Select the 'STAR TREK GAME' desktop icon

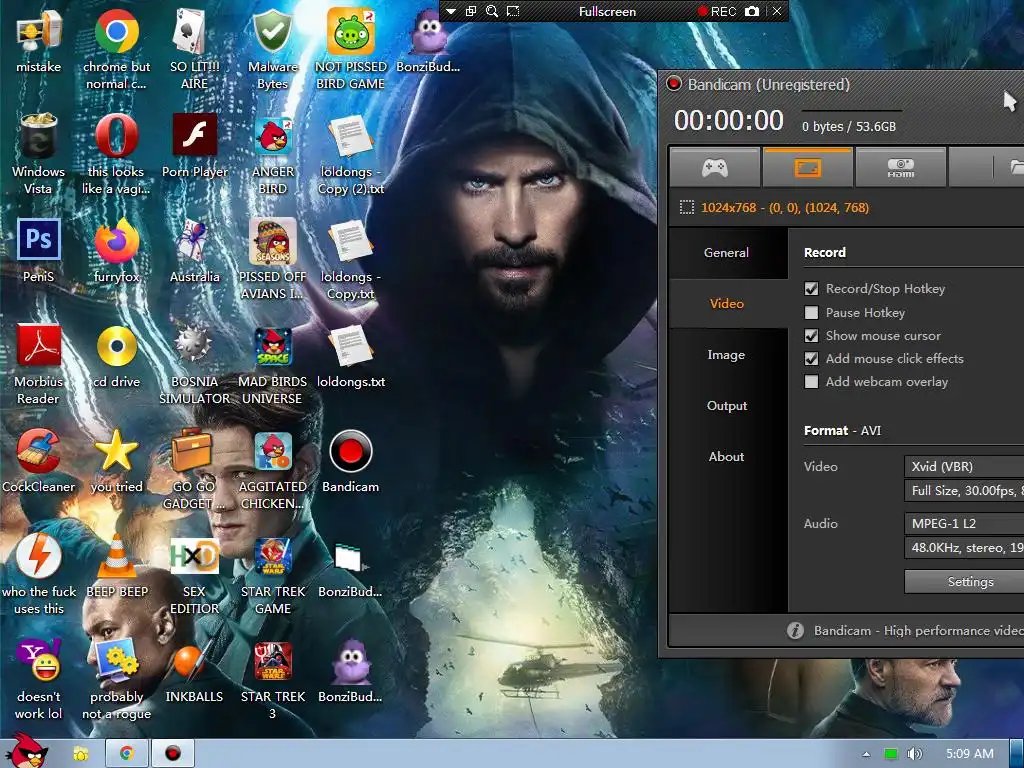(x=272, y=575)
